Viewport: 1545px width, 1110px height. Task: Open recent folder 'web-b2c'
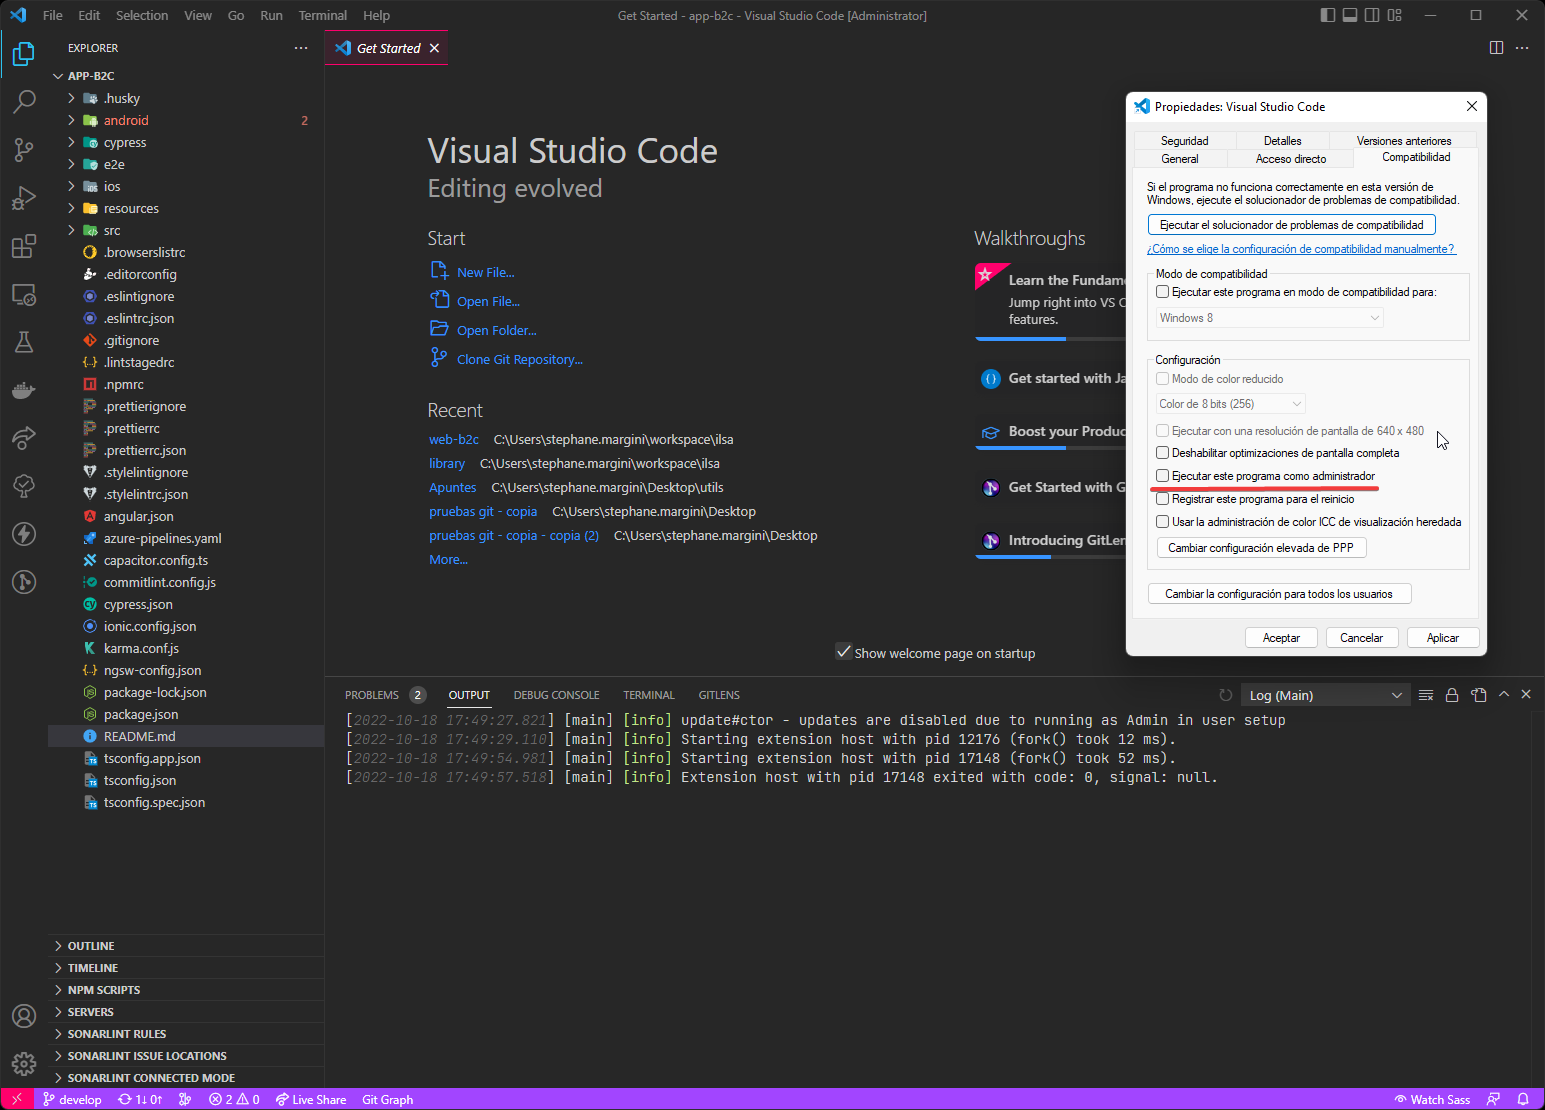(x=454, y=439)
